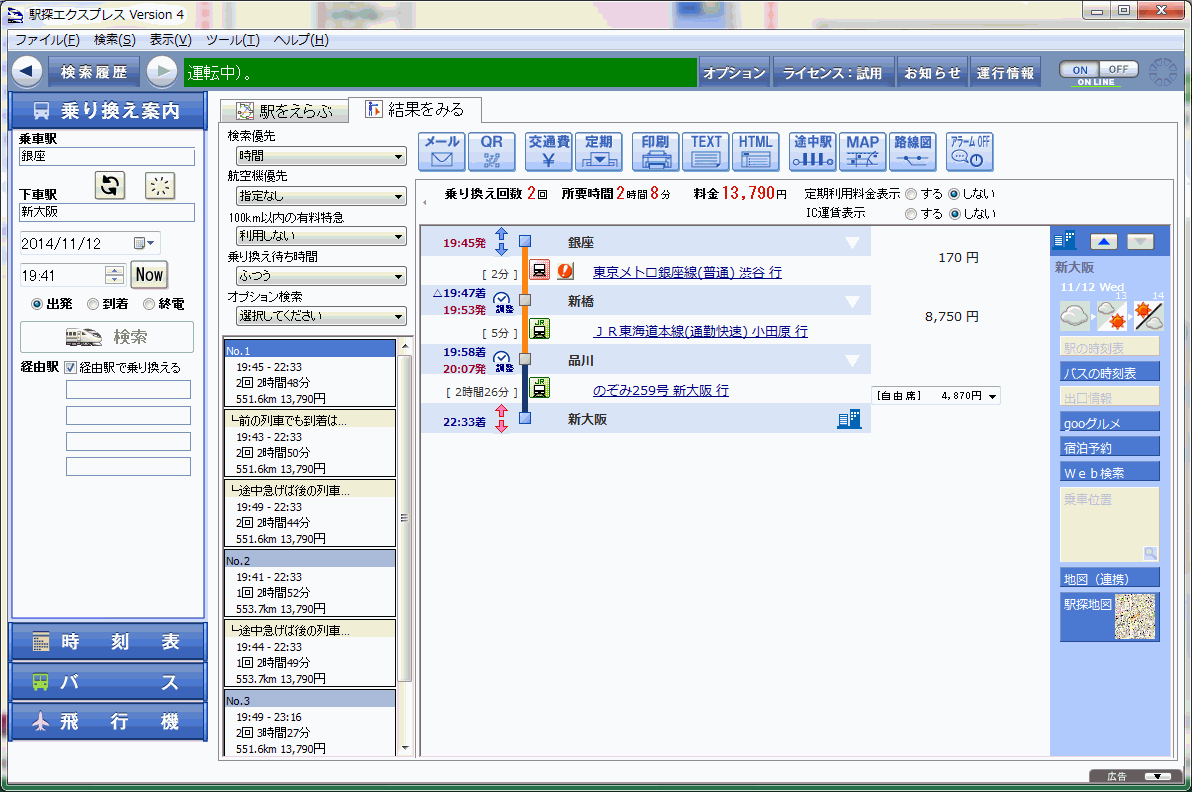Generate a QR code for the route
The image size is (1192, 792).
491,151
